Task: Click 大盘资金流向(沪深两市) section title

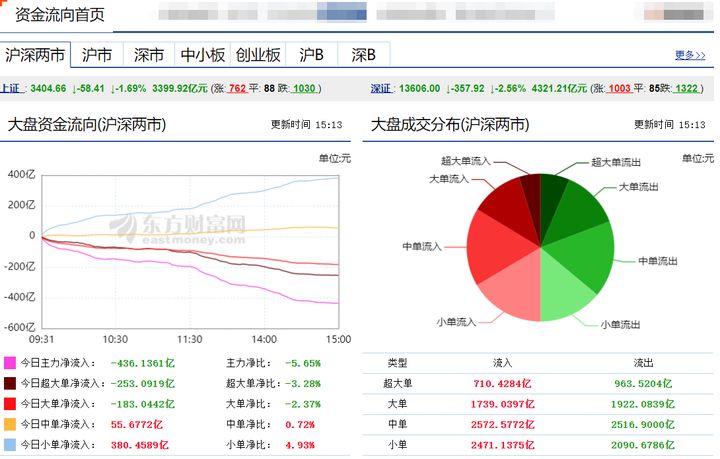Action: (87, 124)
